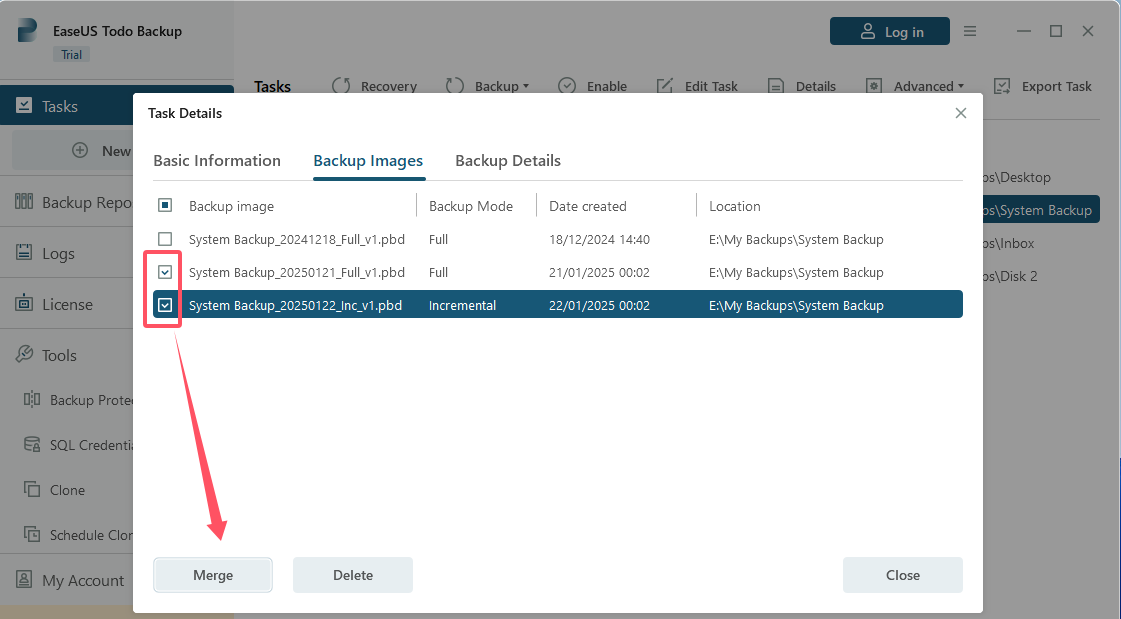Select the Inbox task in background list

1008,243
